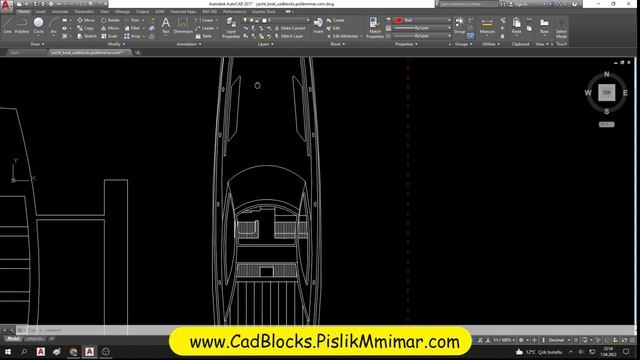This screenshot has height=360, width=640.
Task: Add a new drawing tab with plus
Action: pyautogui.click(x=138, y=53)
